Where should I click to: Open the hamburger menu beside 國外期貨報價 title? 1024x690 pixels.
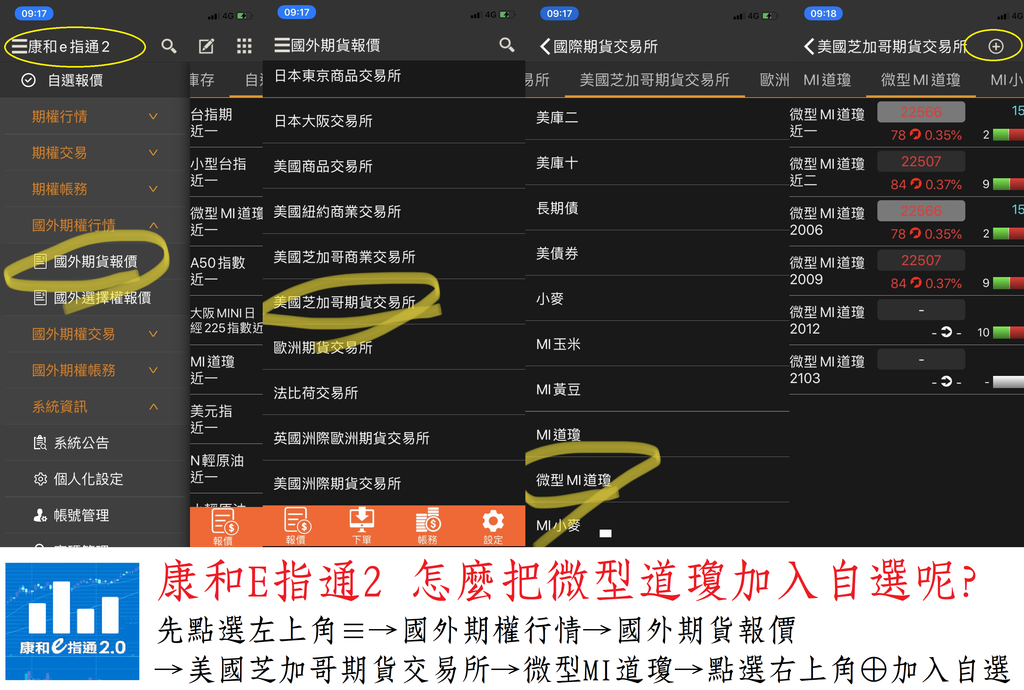point(282,45)
